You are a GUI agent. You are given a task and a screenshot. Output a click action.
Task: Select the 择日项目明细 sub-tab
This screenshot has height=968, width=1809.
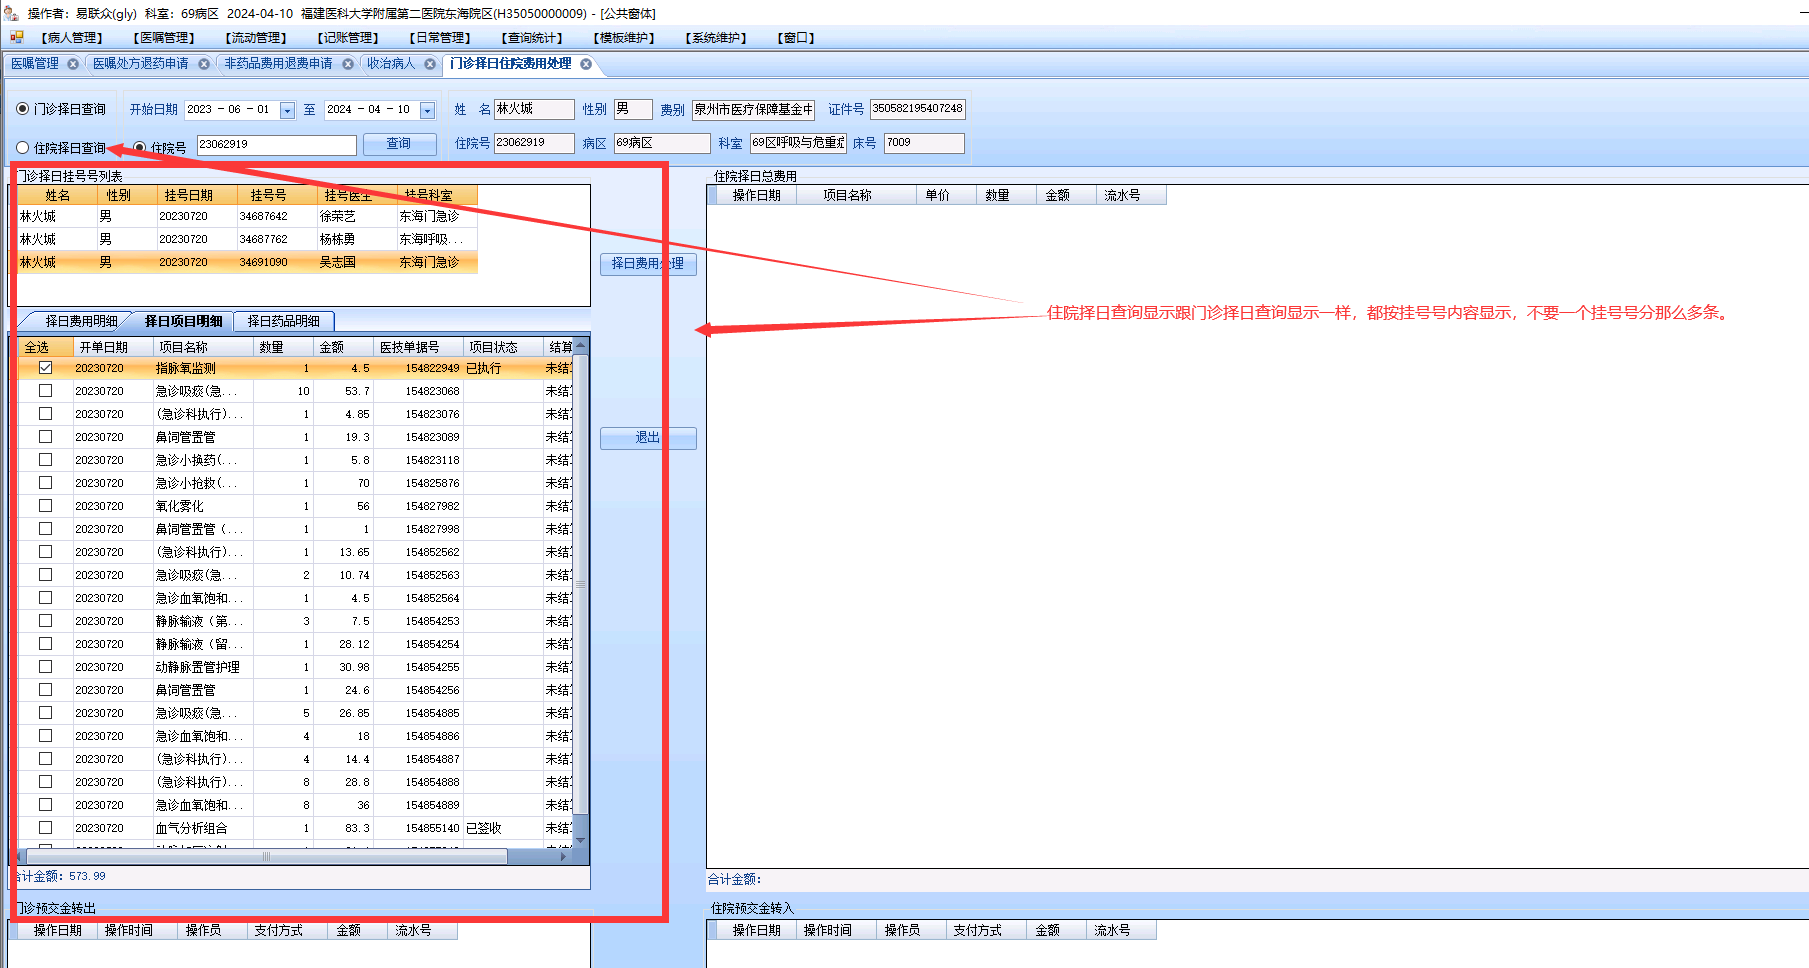click(183, 321)
